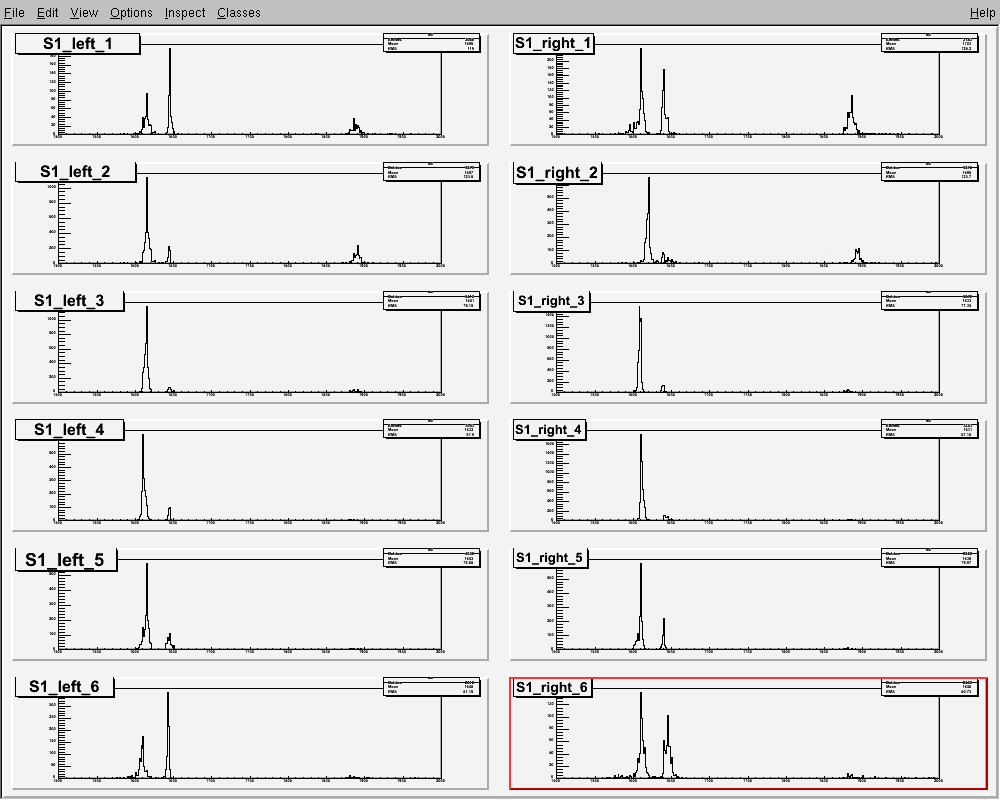Select the S1_left_5 histogram title
Screen dimensions: 1000x800
click(66, 559)
